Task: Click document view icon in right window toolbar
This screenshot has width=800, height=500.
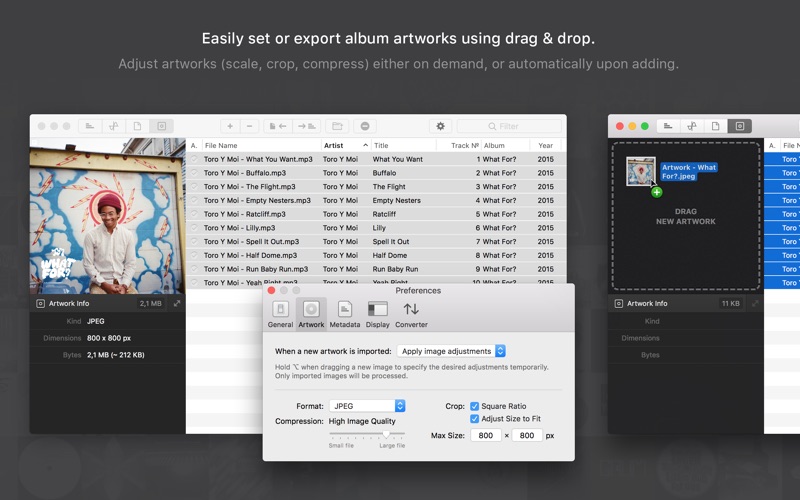Action: tap(716, 126)
